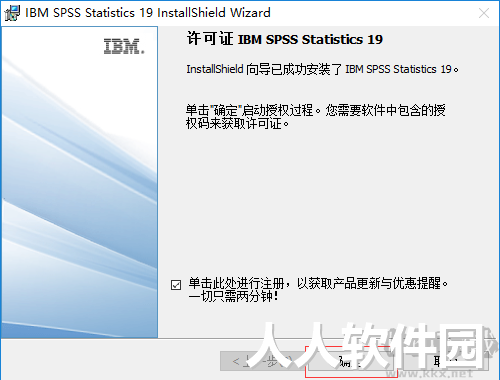Click the window title "IBM SPSS Statistics 19 InstallShield Wizard"
Screen dimensions: 500x380
(148, 13)
